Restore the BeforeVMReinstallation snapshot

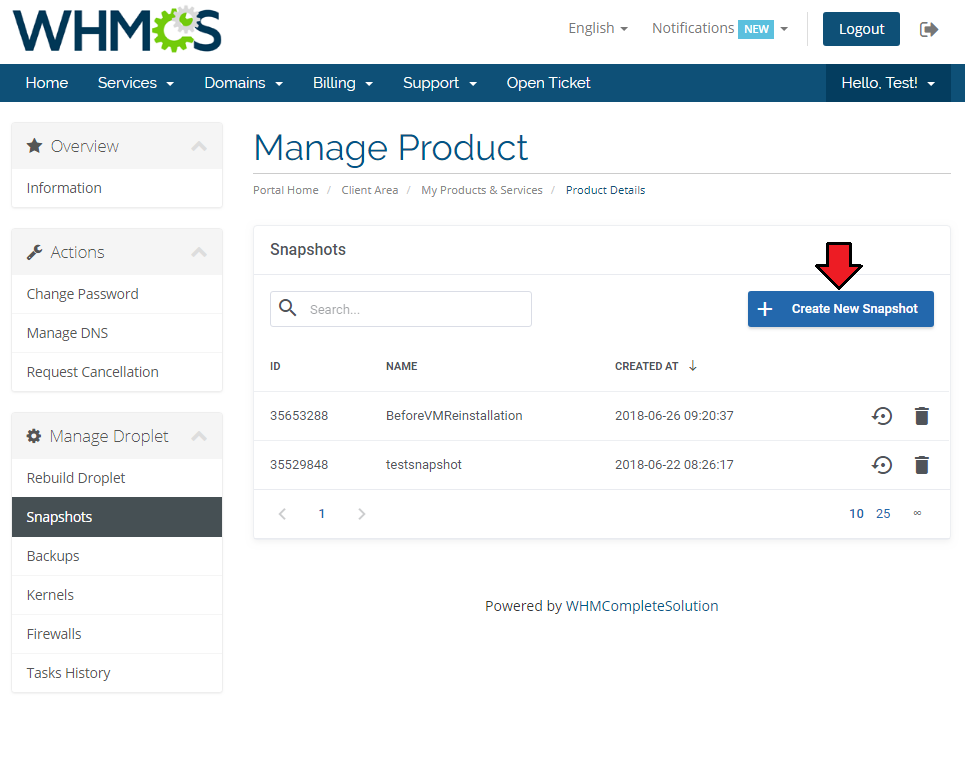click(x=882, y=416)
